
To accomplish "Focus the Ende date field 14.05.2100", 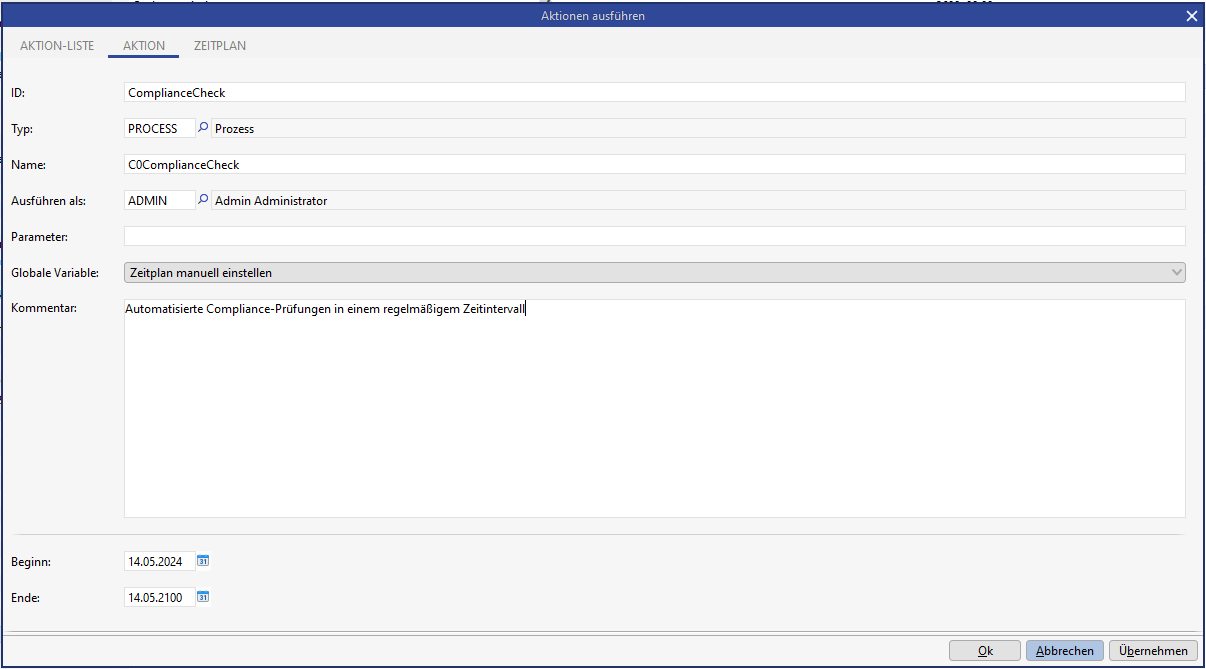I will (x=158, y=598).
